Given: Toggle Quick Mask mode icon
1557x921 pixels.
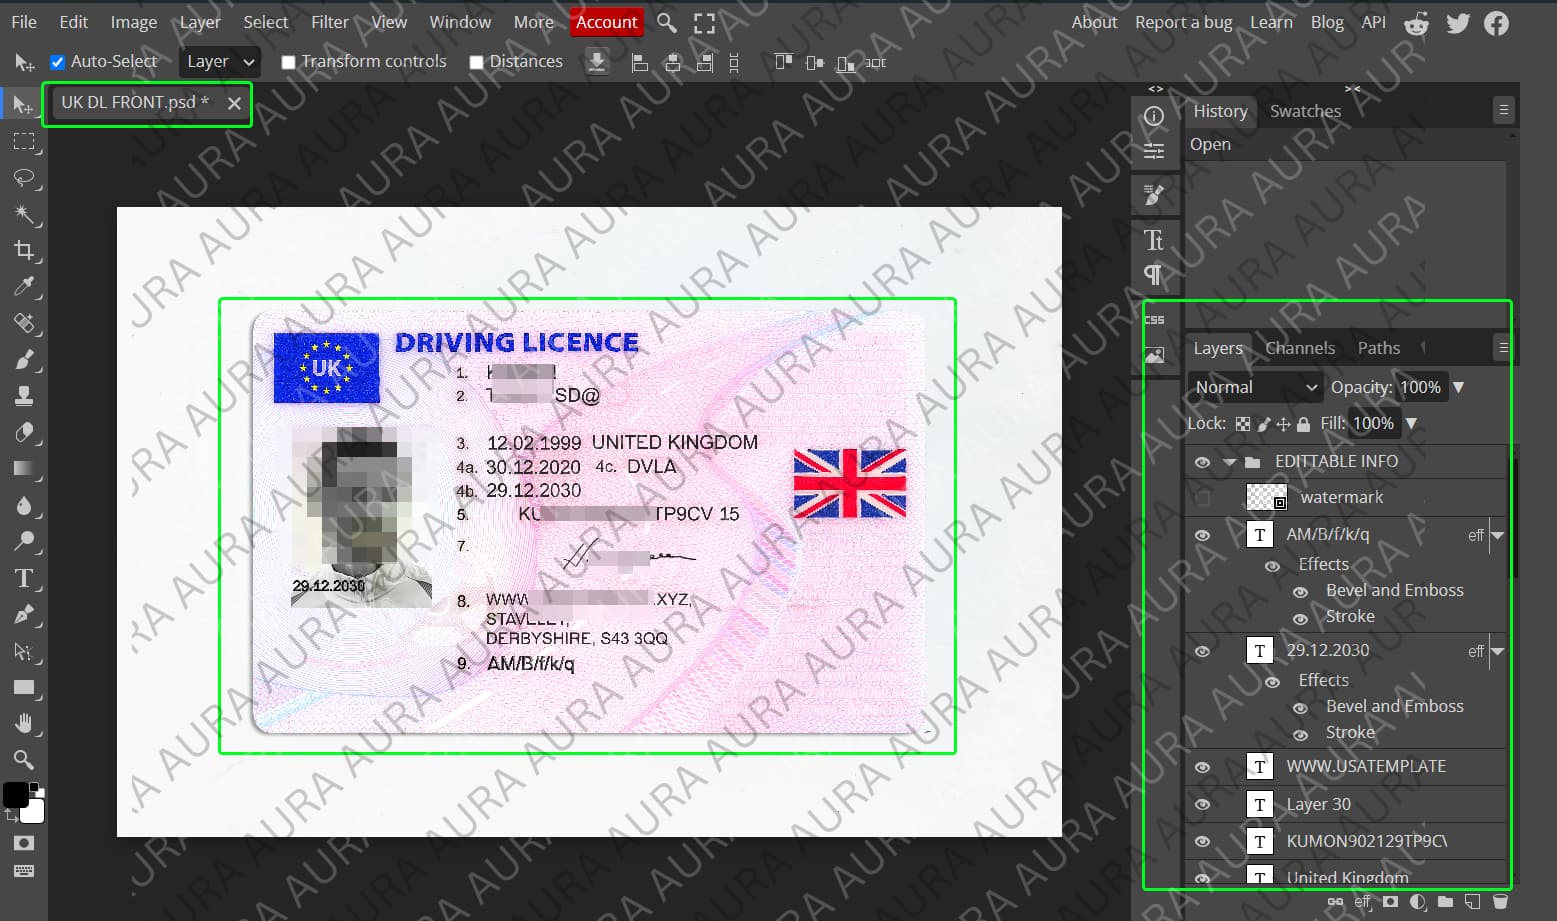Looking at the screenshot, I should point(23,843).
